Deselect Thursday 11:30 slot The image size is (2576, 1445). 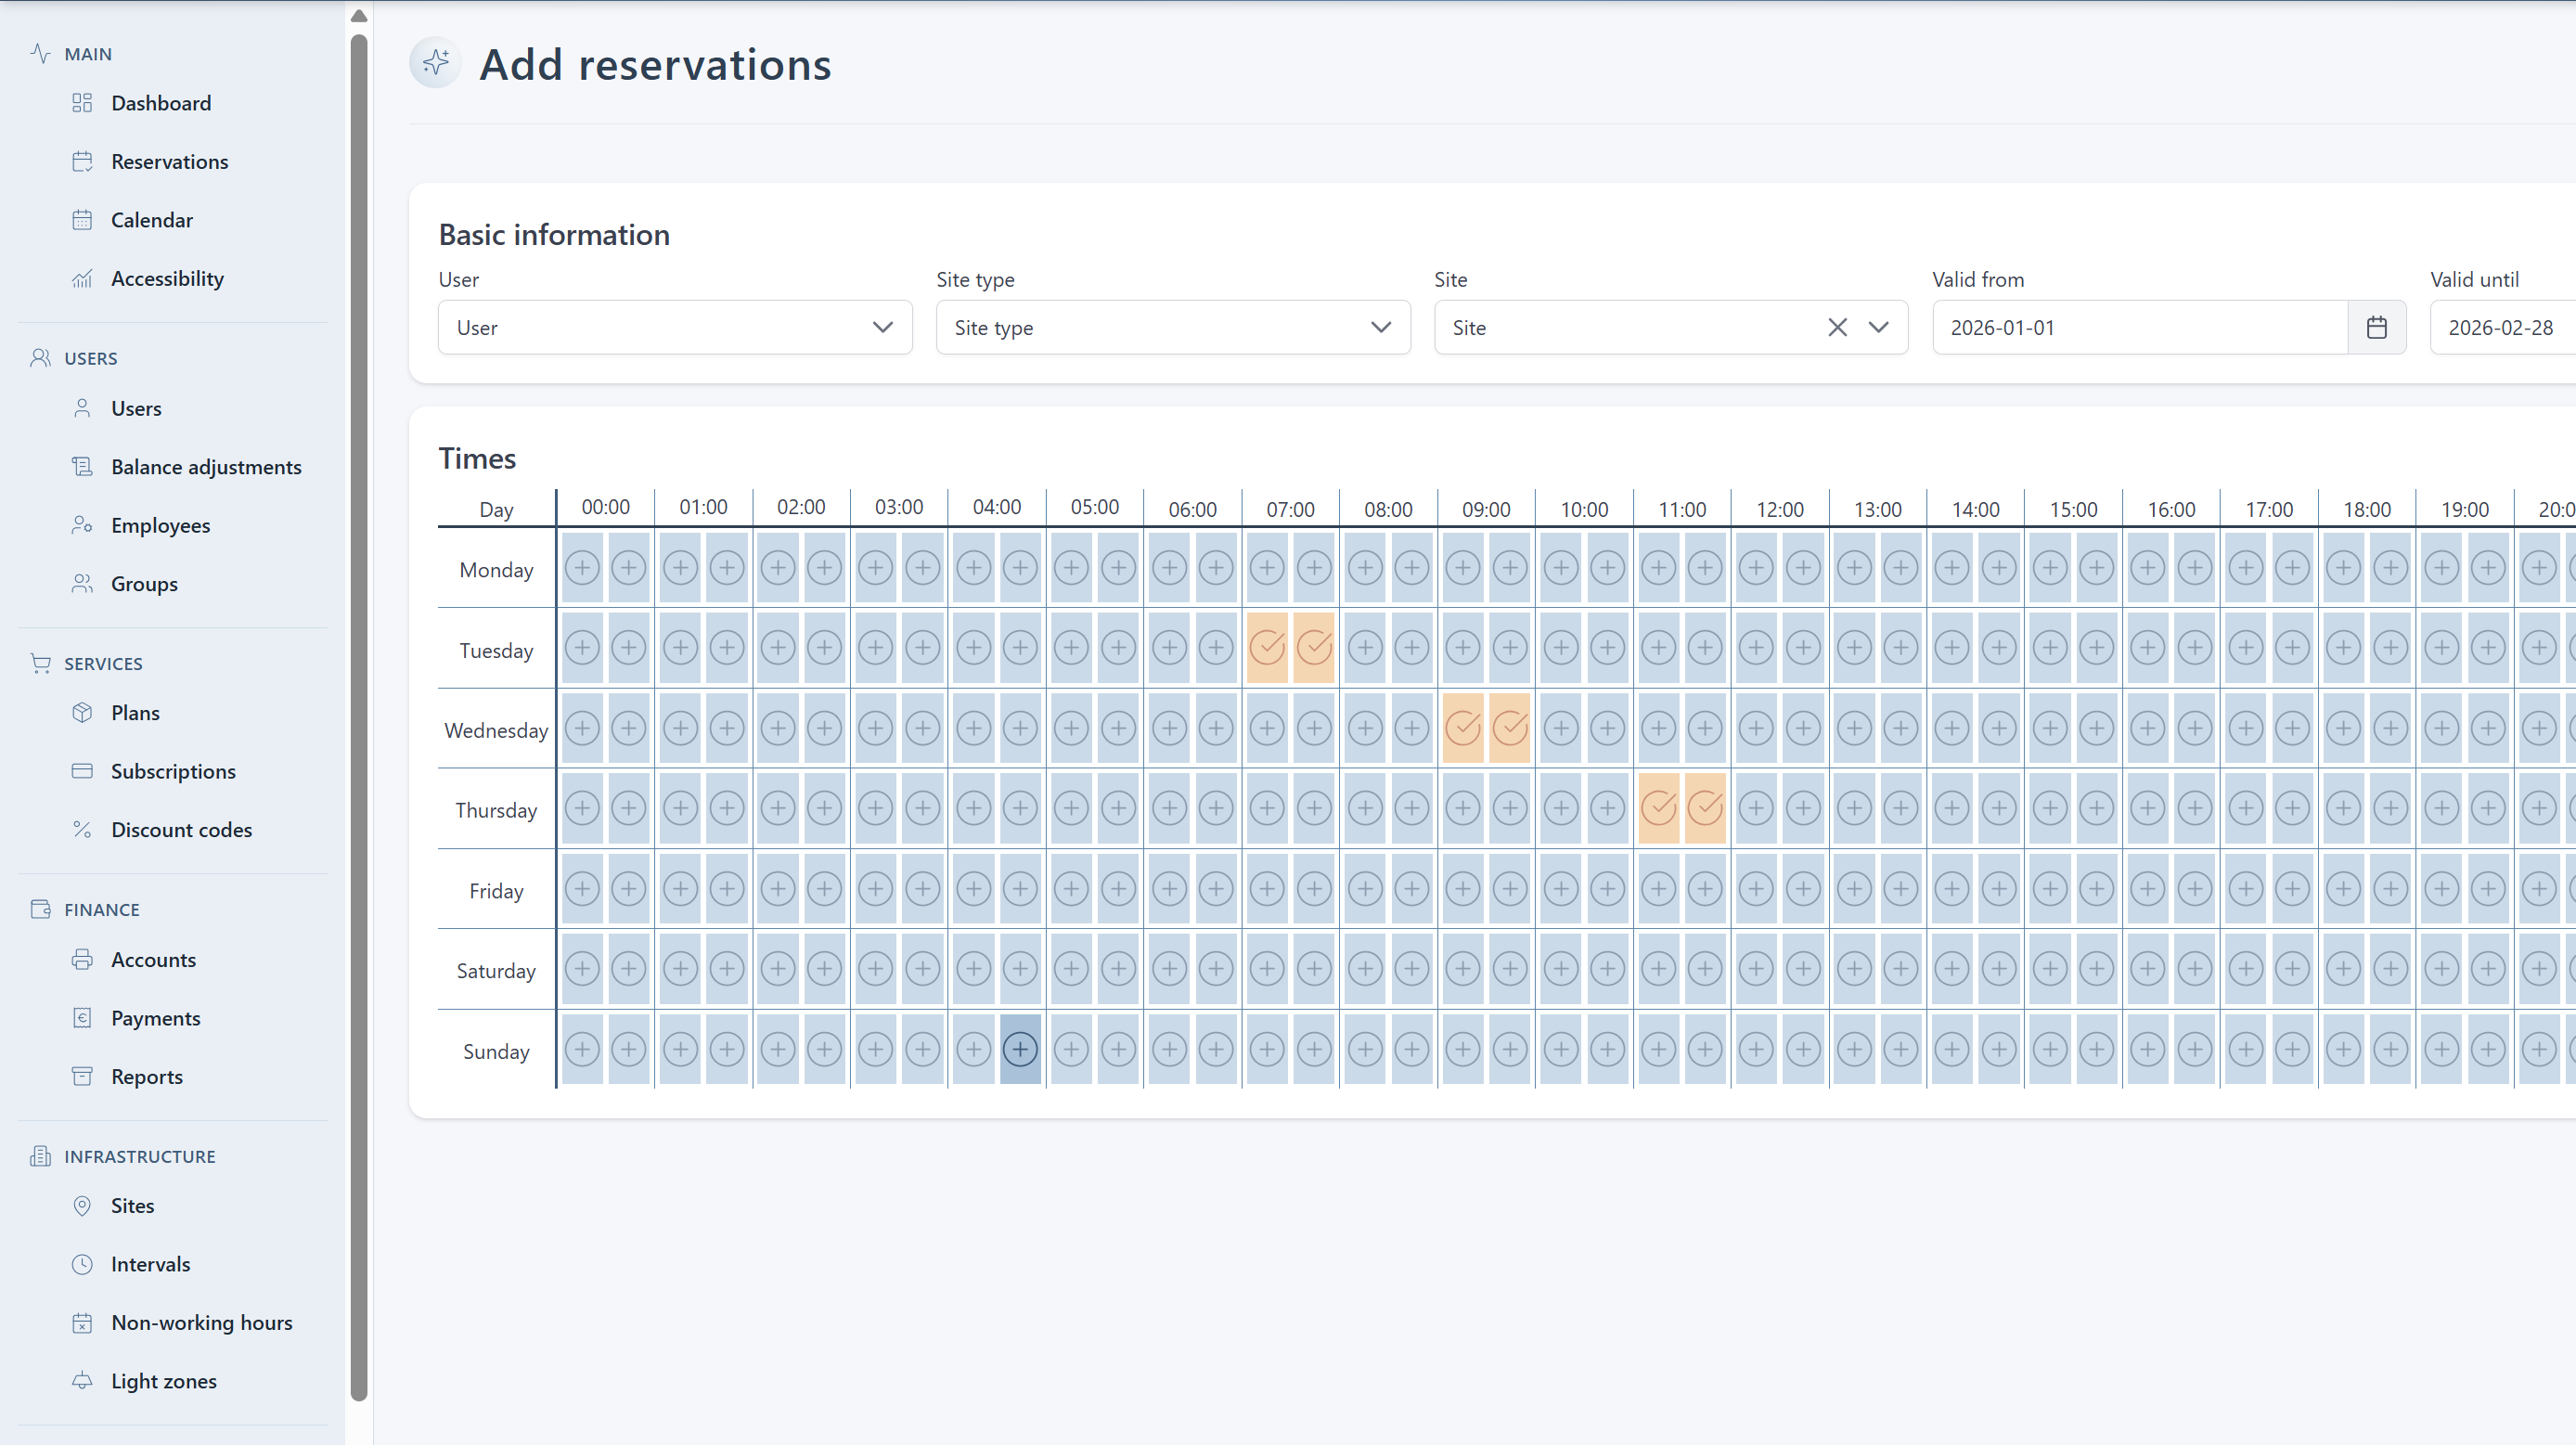[1706, 808]
